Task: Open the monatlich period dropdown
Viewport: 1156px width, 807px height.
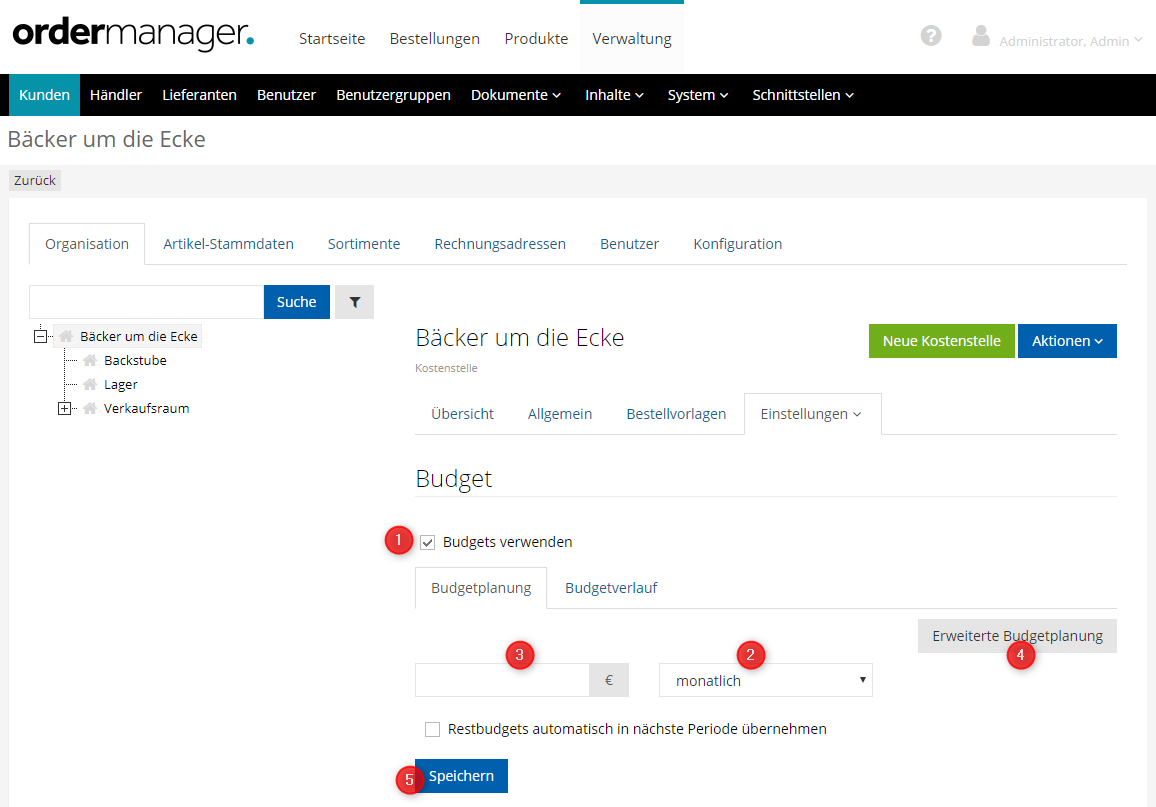Action: (765, 681)
